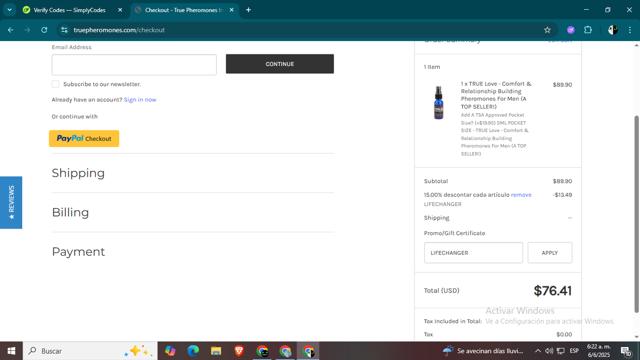
Task: Open File Explorer from the taskbar
Action: 216,351
